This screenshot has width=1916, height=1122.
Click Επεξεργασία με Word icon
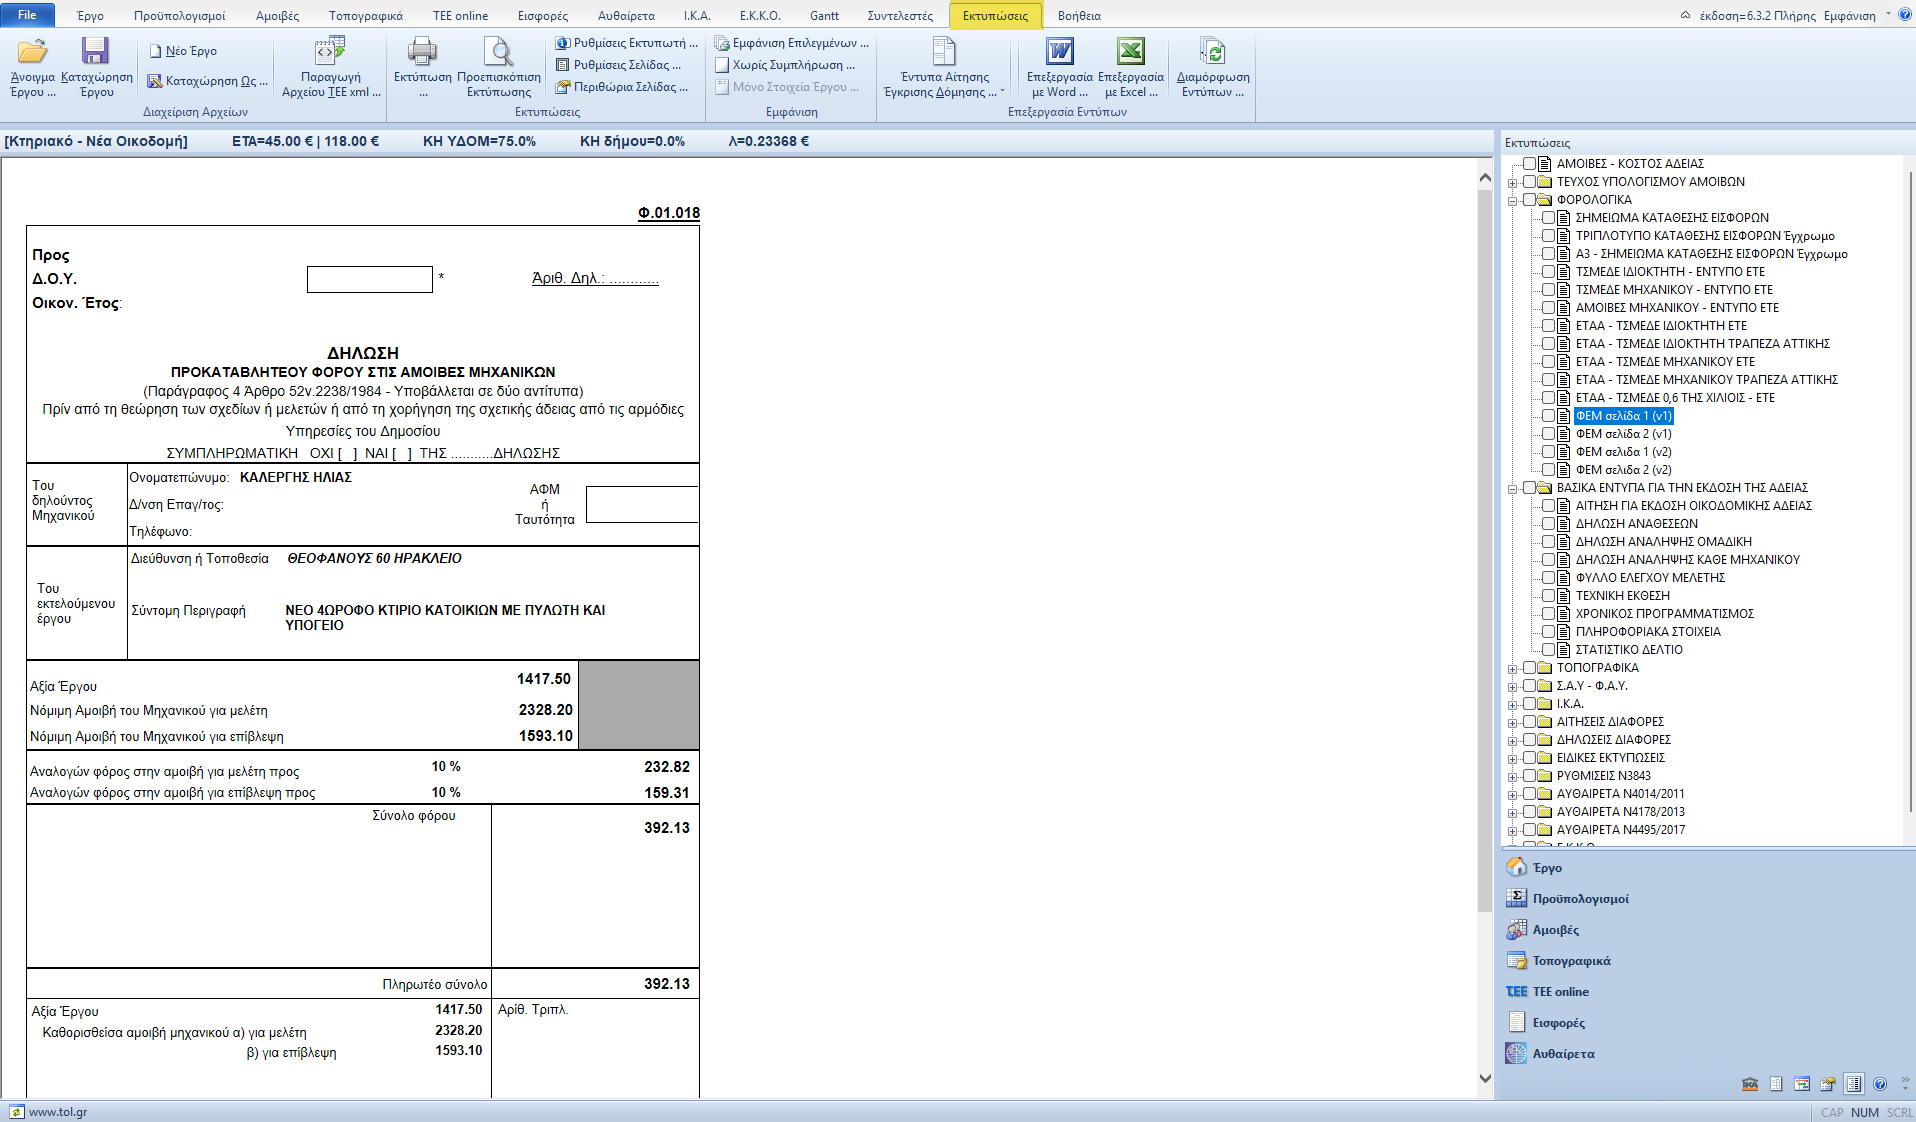click(1059, 52)
